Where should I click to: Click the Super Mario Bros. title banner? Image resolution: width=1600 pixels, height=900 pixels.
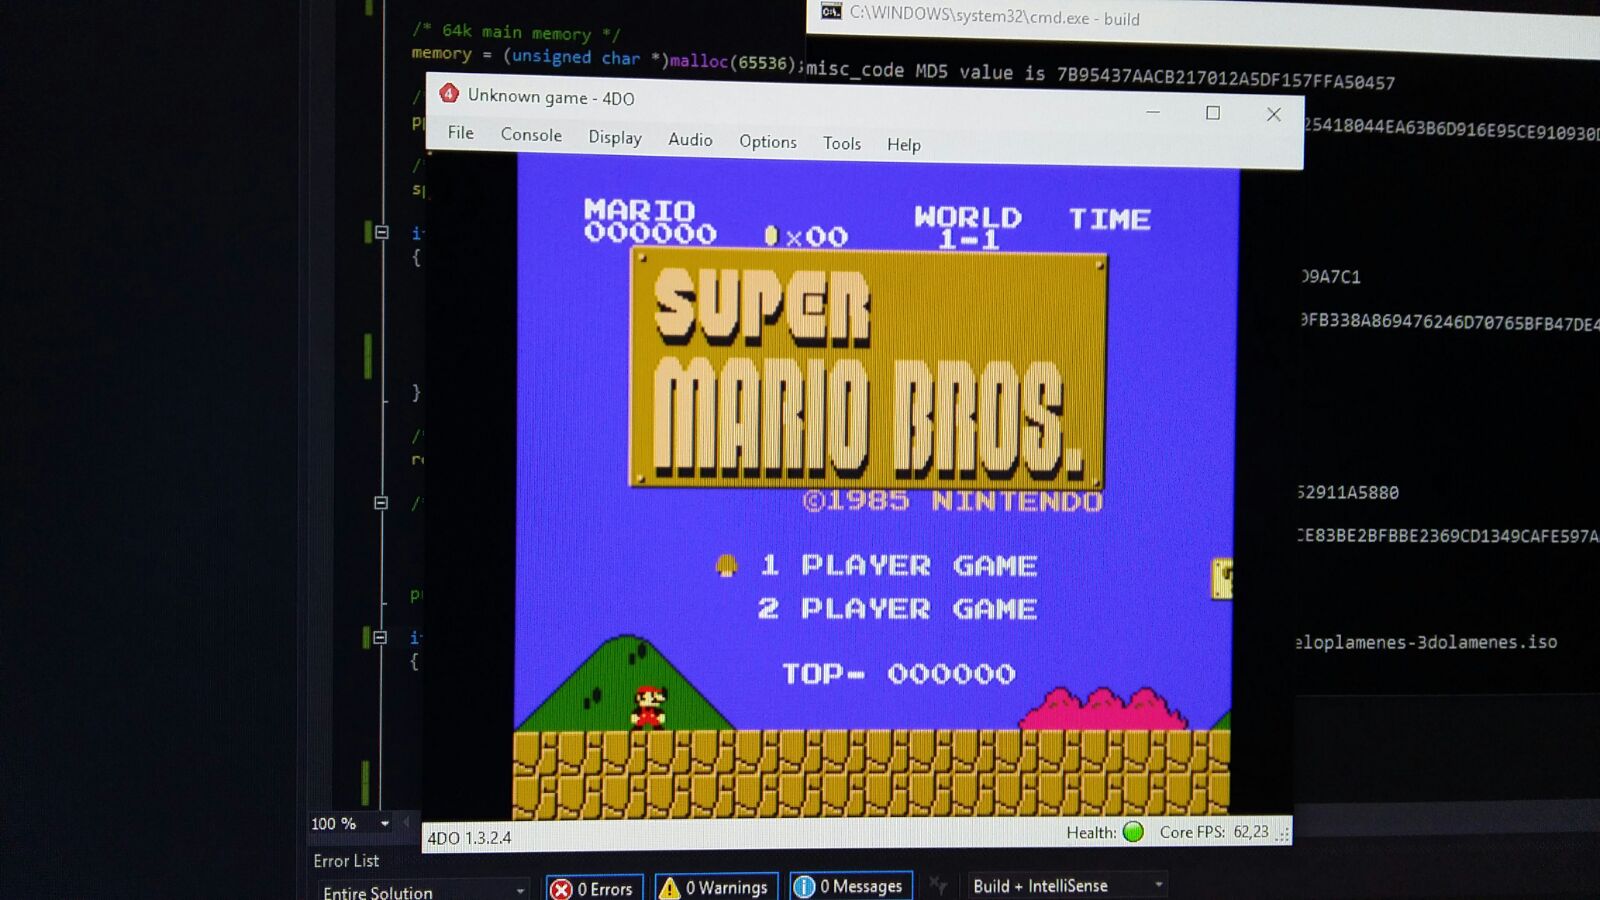point(868,368)
